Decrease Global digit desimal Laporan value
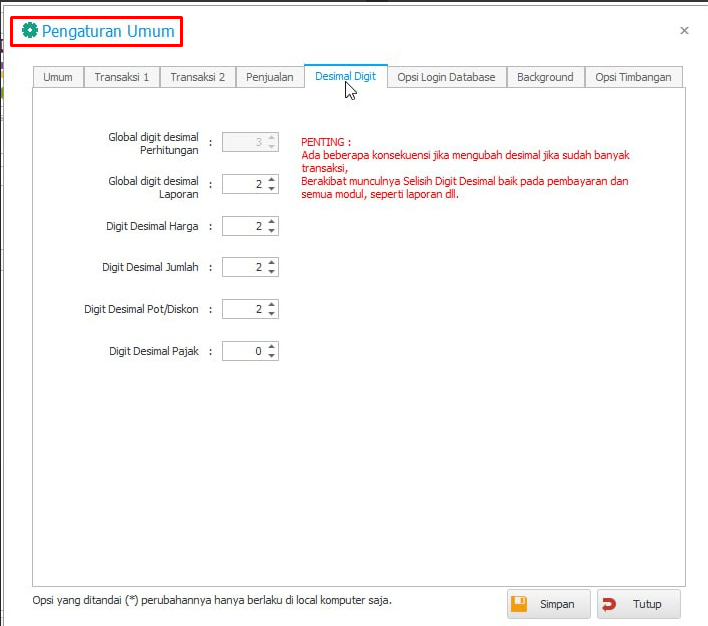 [x=272, y=189]
